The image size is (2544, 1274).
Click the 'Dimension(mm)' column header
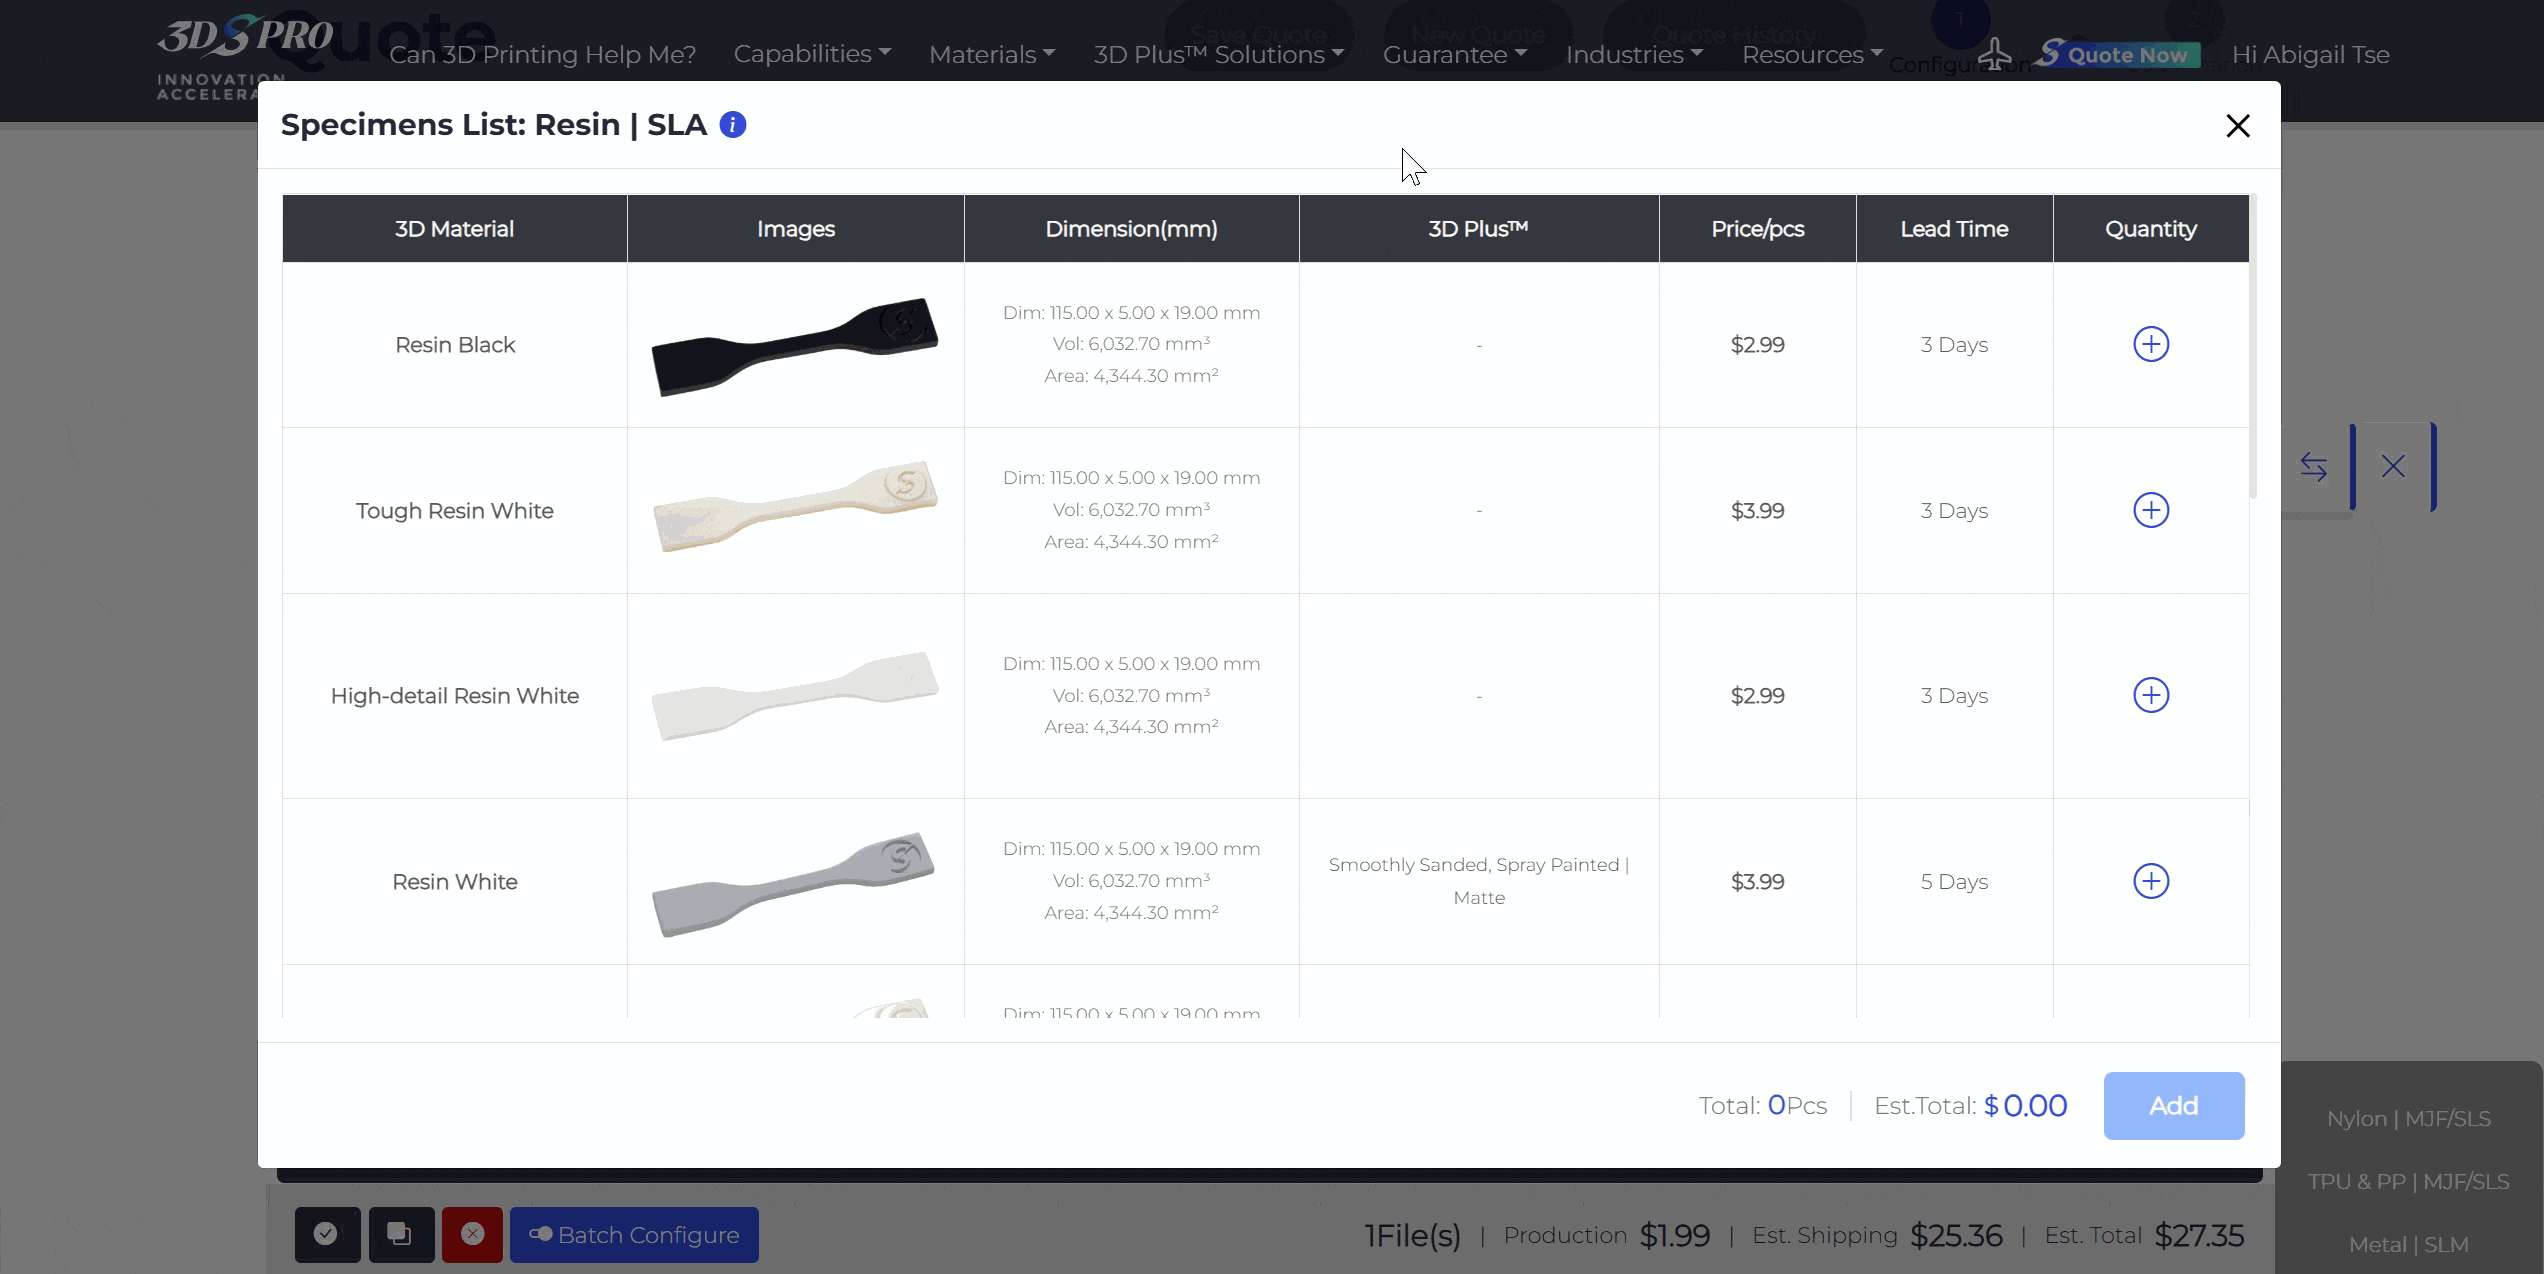[1131, 229]
